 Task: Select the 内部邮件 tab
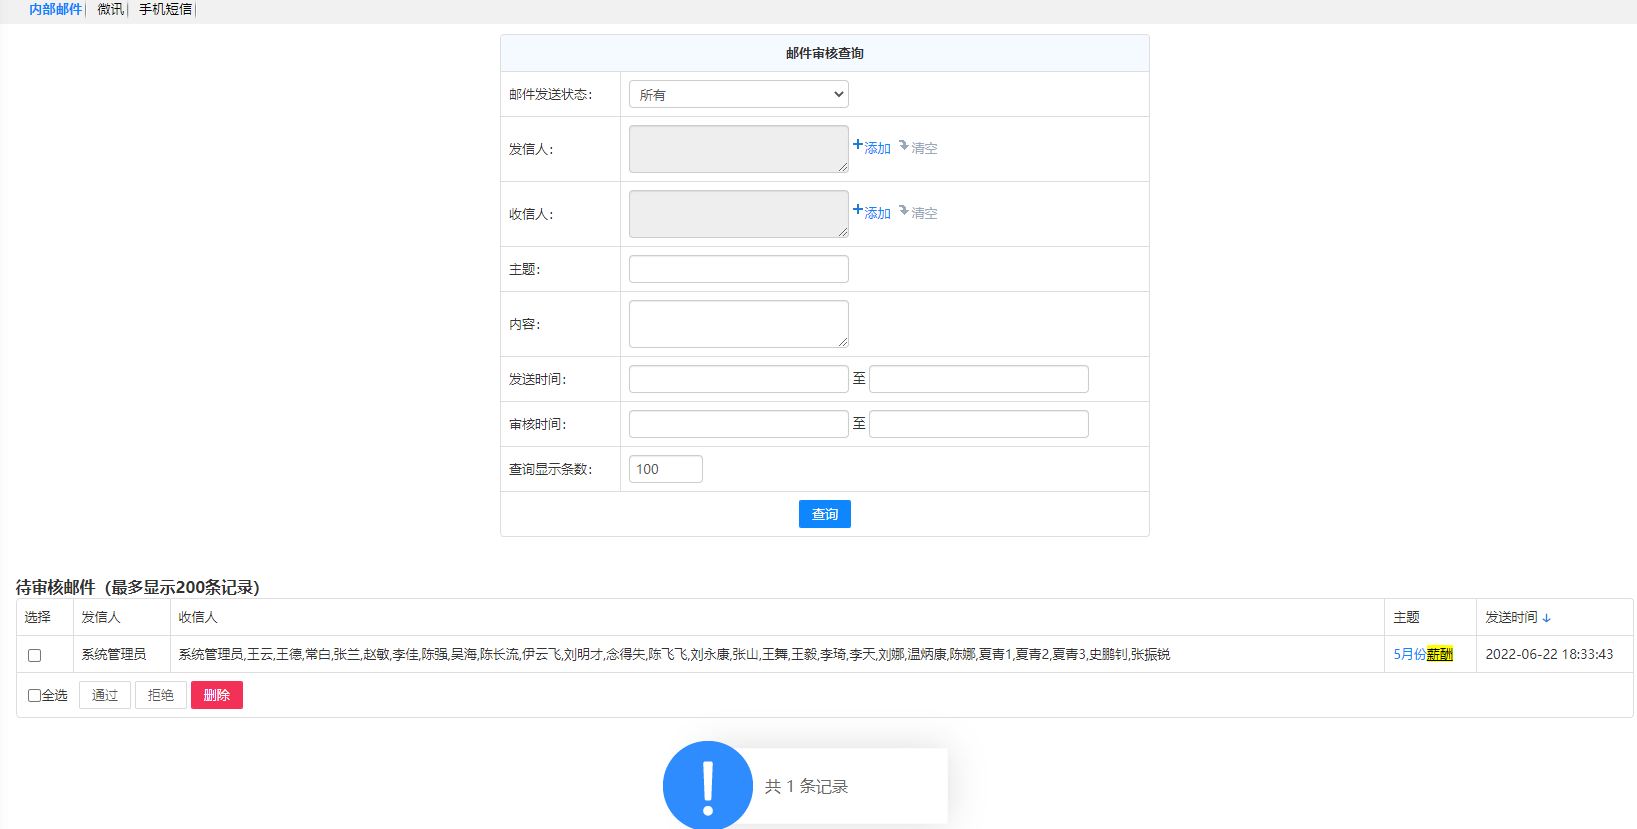tap(55, 9)
